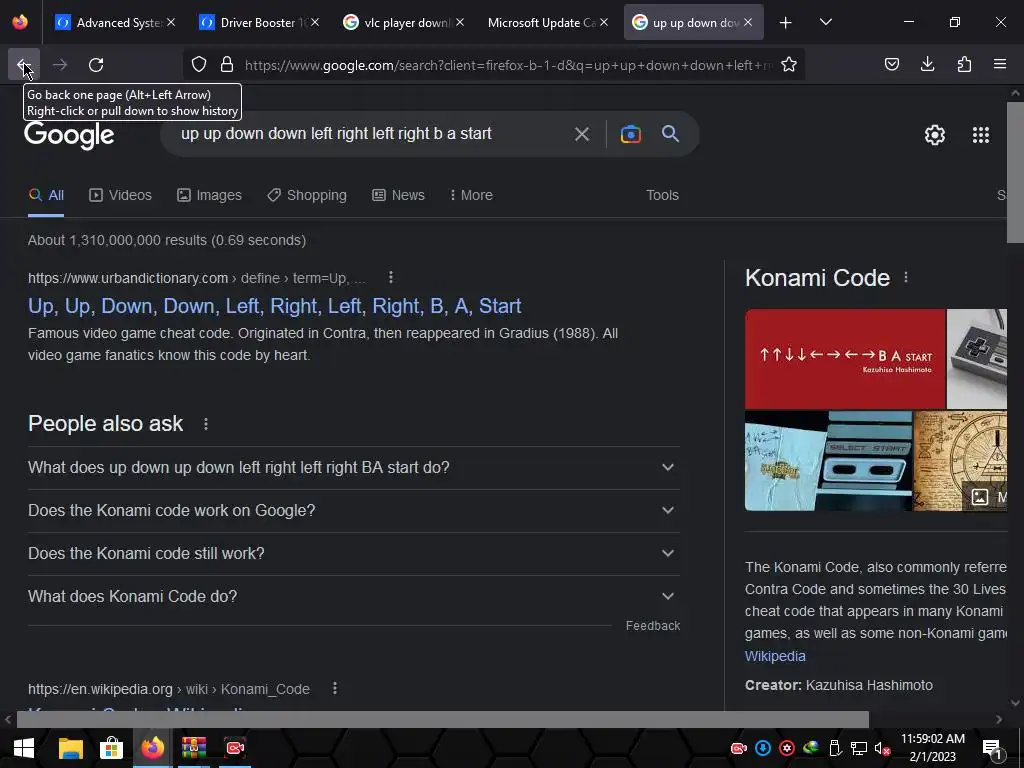This screenshot has height=768, width=1024.
Task: Open Microsoft Store from taskbar
Action: [112, 748]
